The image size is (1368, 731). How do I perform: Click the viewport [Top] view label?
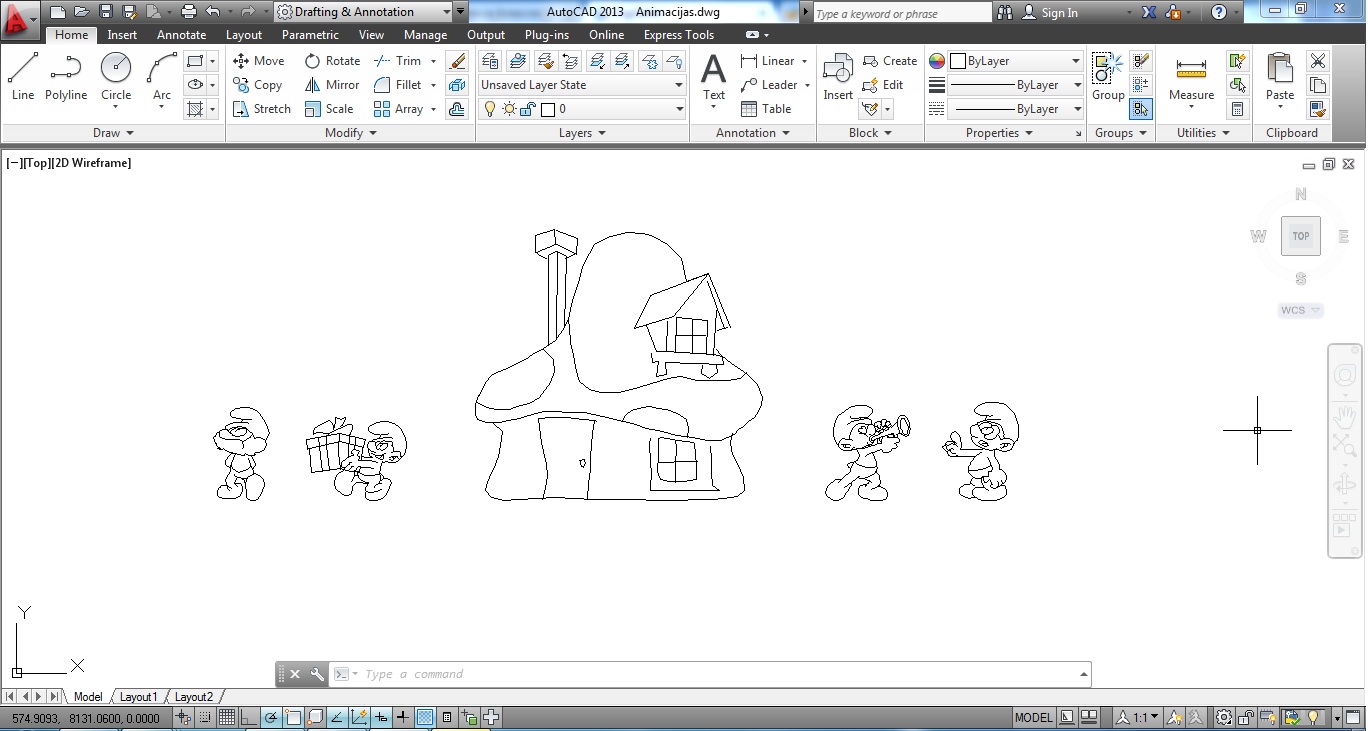pos(38,163)
